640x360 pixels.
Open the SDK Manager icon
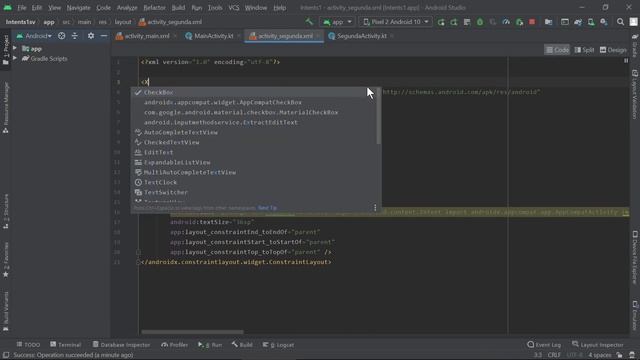point(604,22)
